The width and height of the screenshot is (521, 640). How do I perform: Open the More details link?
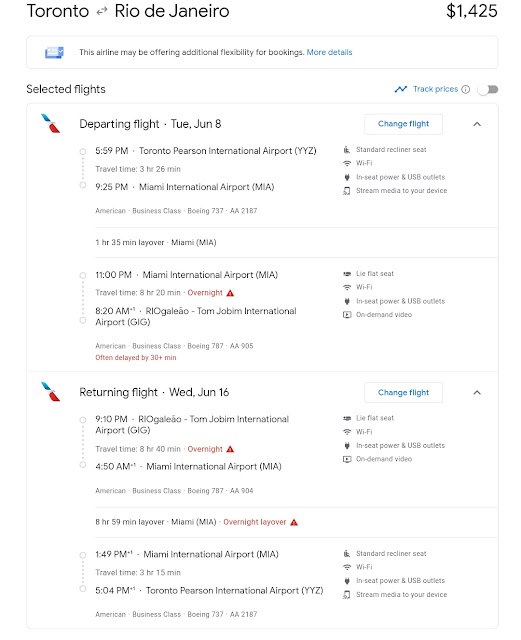point(329,52)
